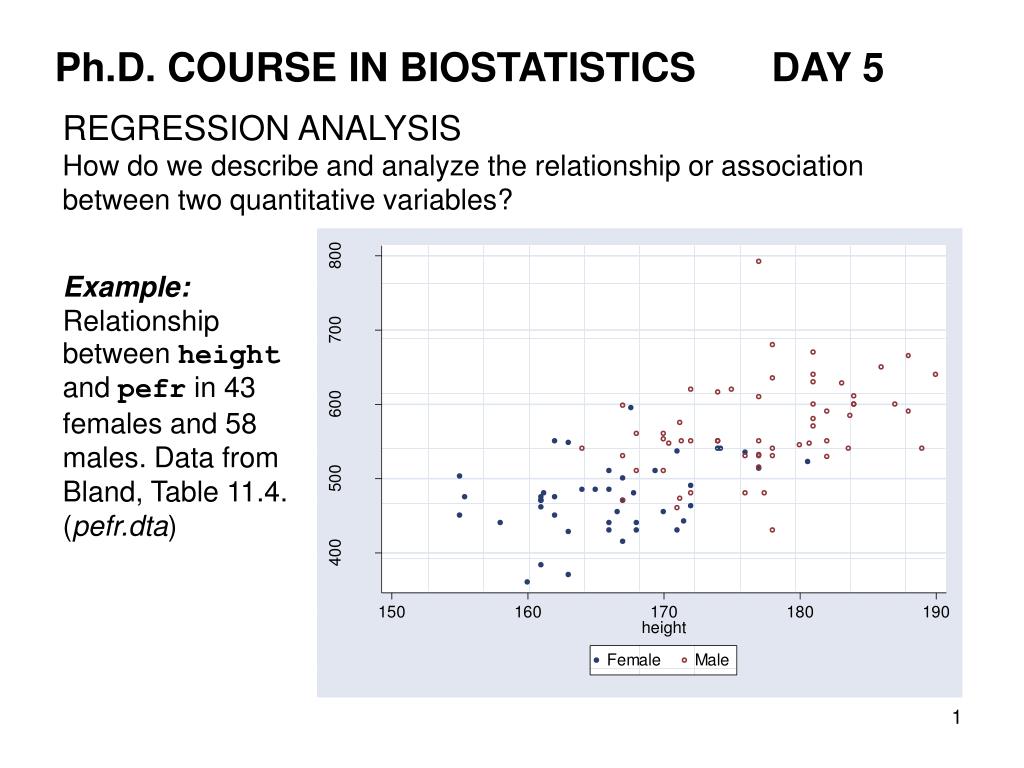Screen dimensions: 1024x768
Task: Click the 'DAY 5' heading text
Action: point(827,68)
